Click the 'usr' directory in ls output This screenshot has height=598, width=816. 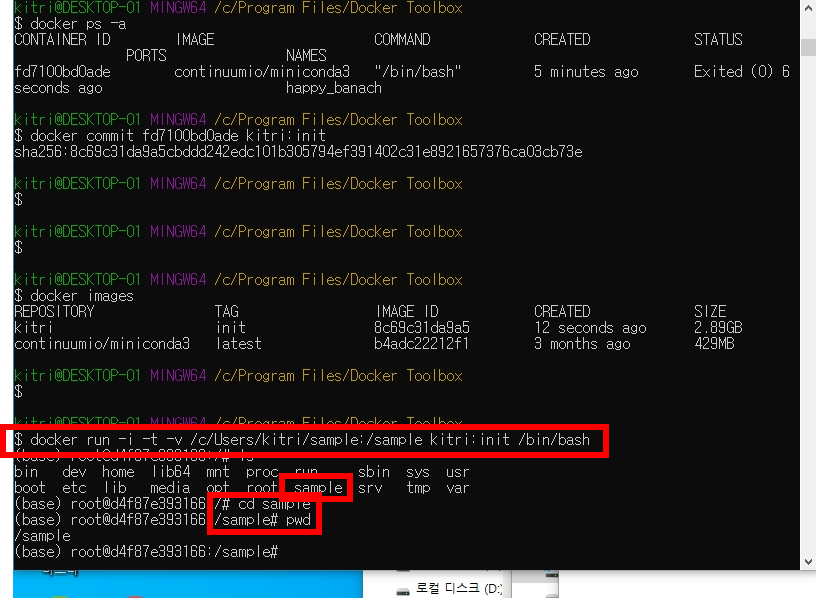(x=457, y=472)
